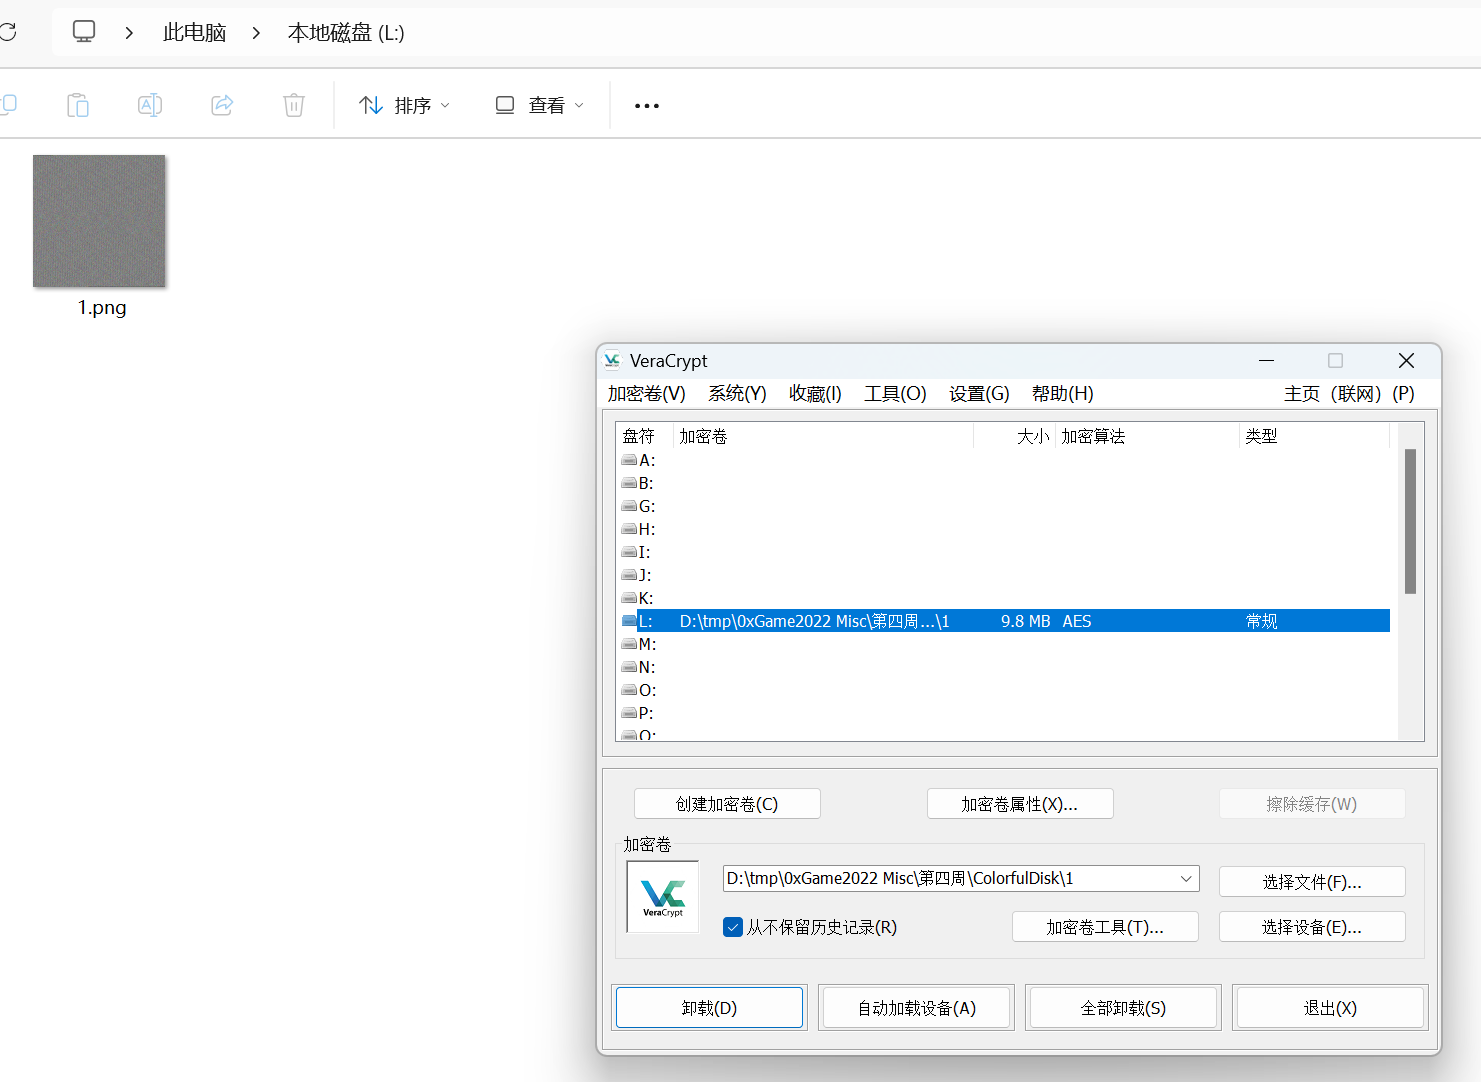Click 选择文件(F)... button
This screenshot has width=1481, height=1082.
pos(1312,882)
